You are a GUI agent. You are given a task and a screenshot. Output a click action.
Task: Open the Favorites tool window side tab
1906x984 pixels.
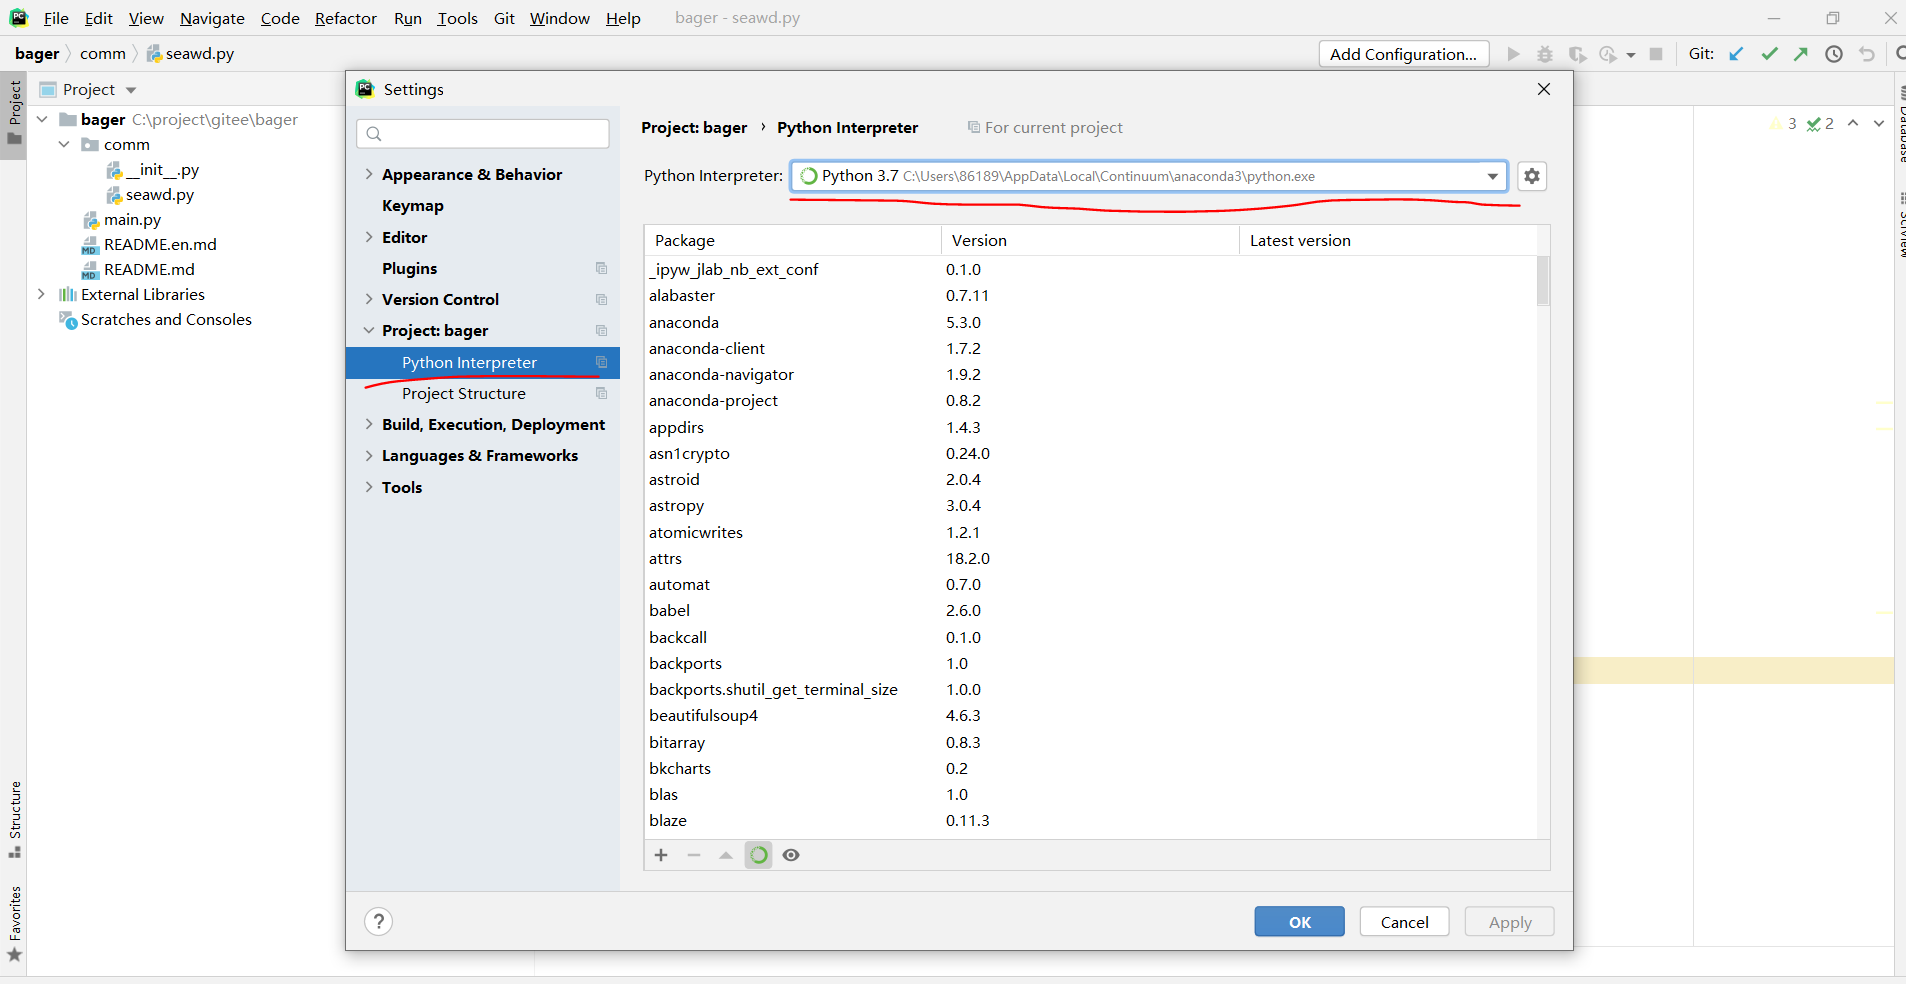click(x=14, y=924)
